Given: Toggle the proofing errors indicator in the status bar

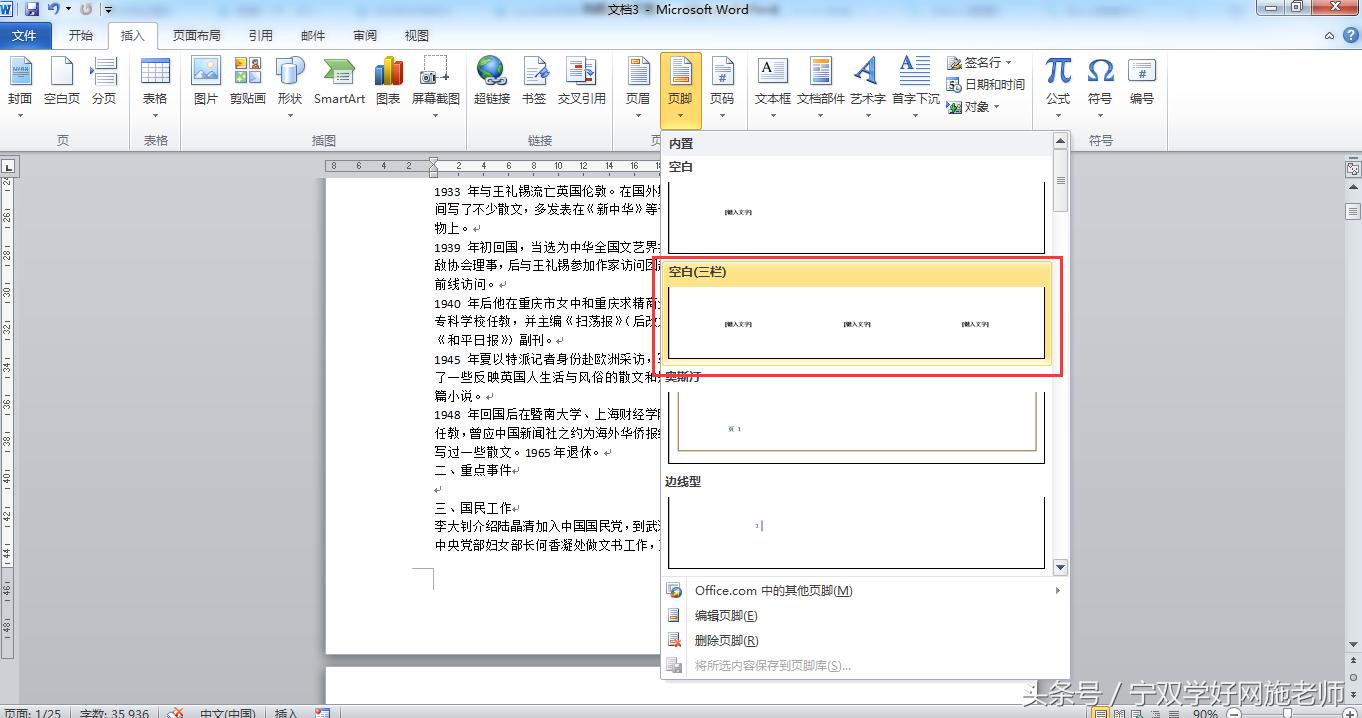Looking at the screenshot, I should (176, 713).
